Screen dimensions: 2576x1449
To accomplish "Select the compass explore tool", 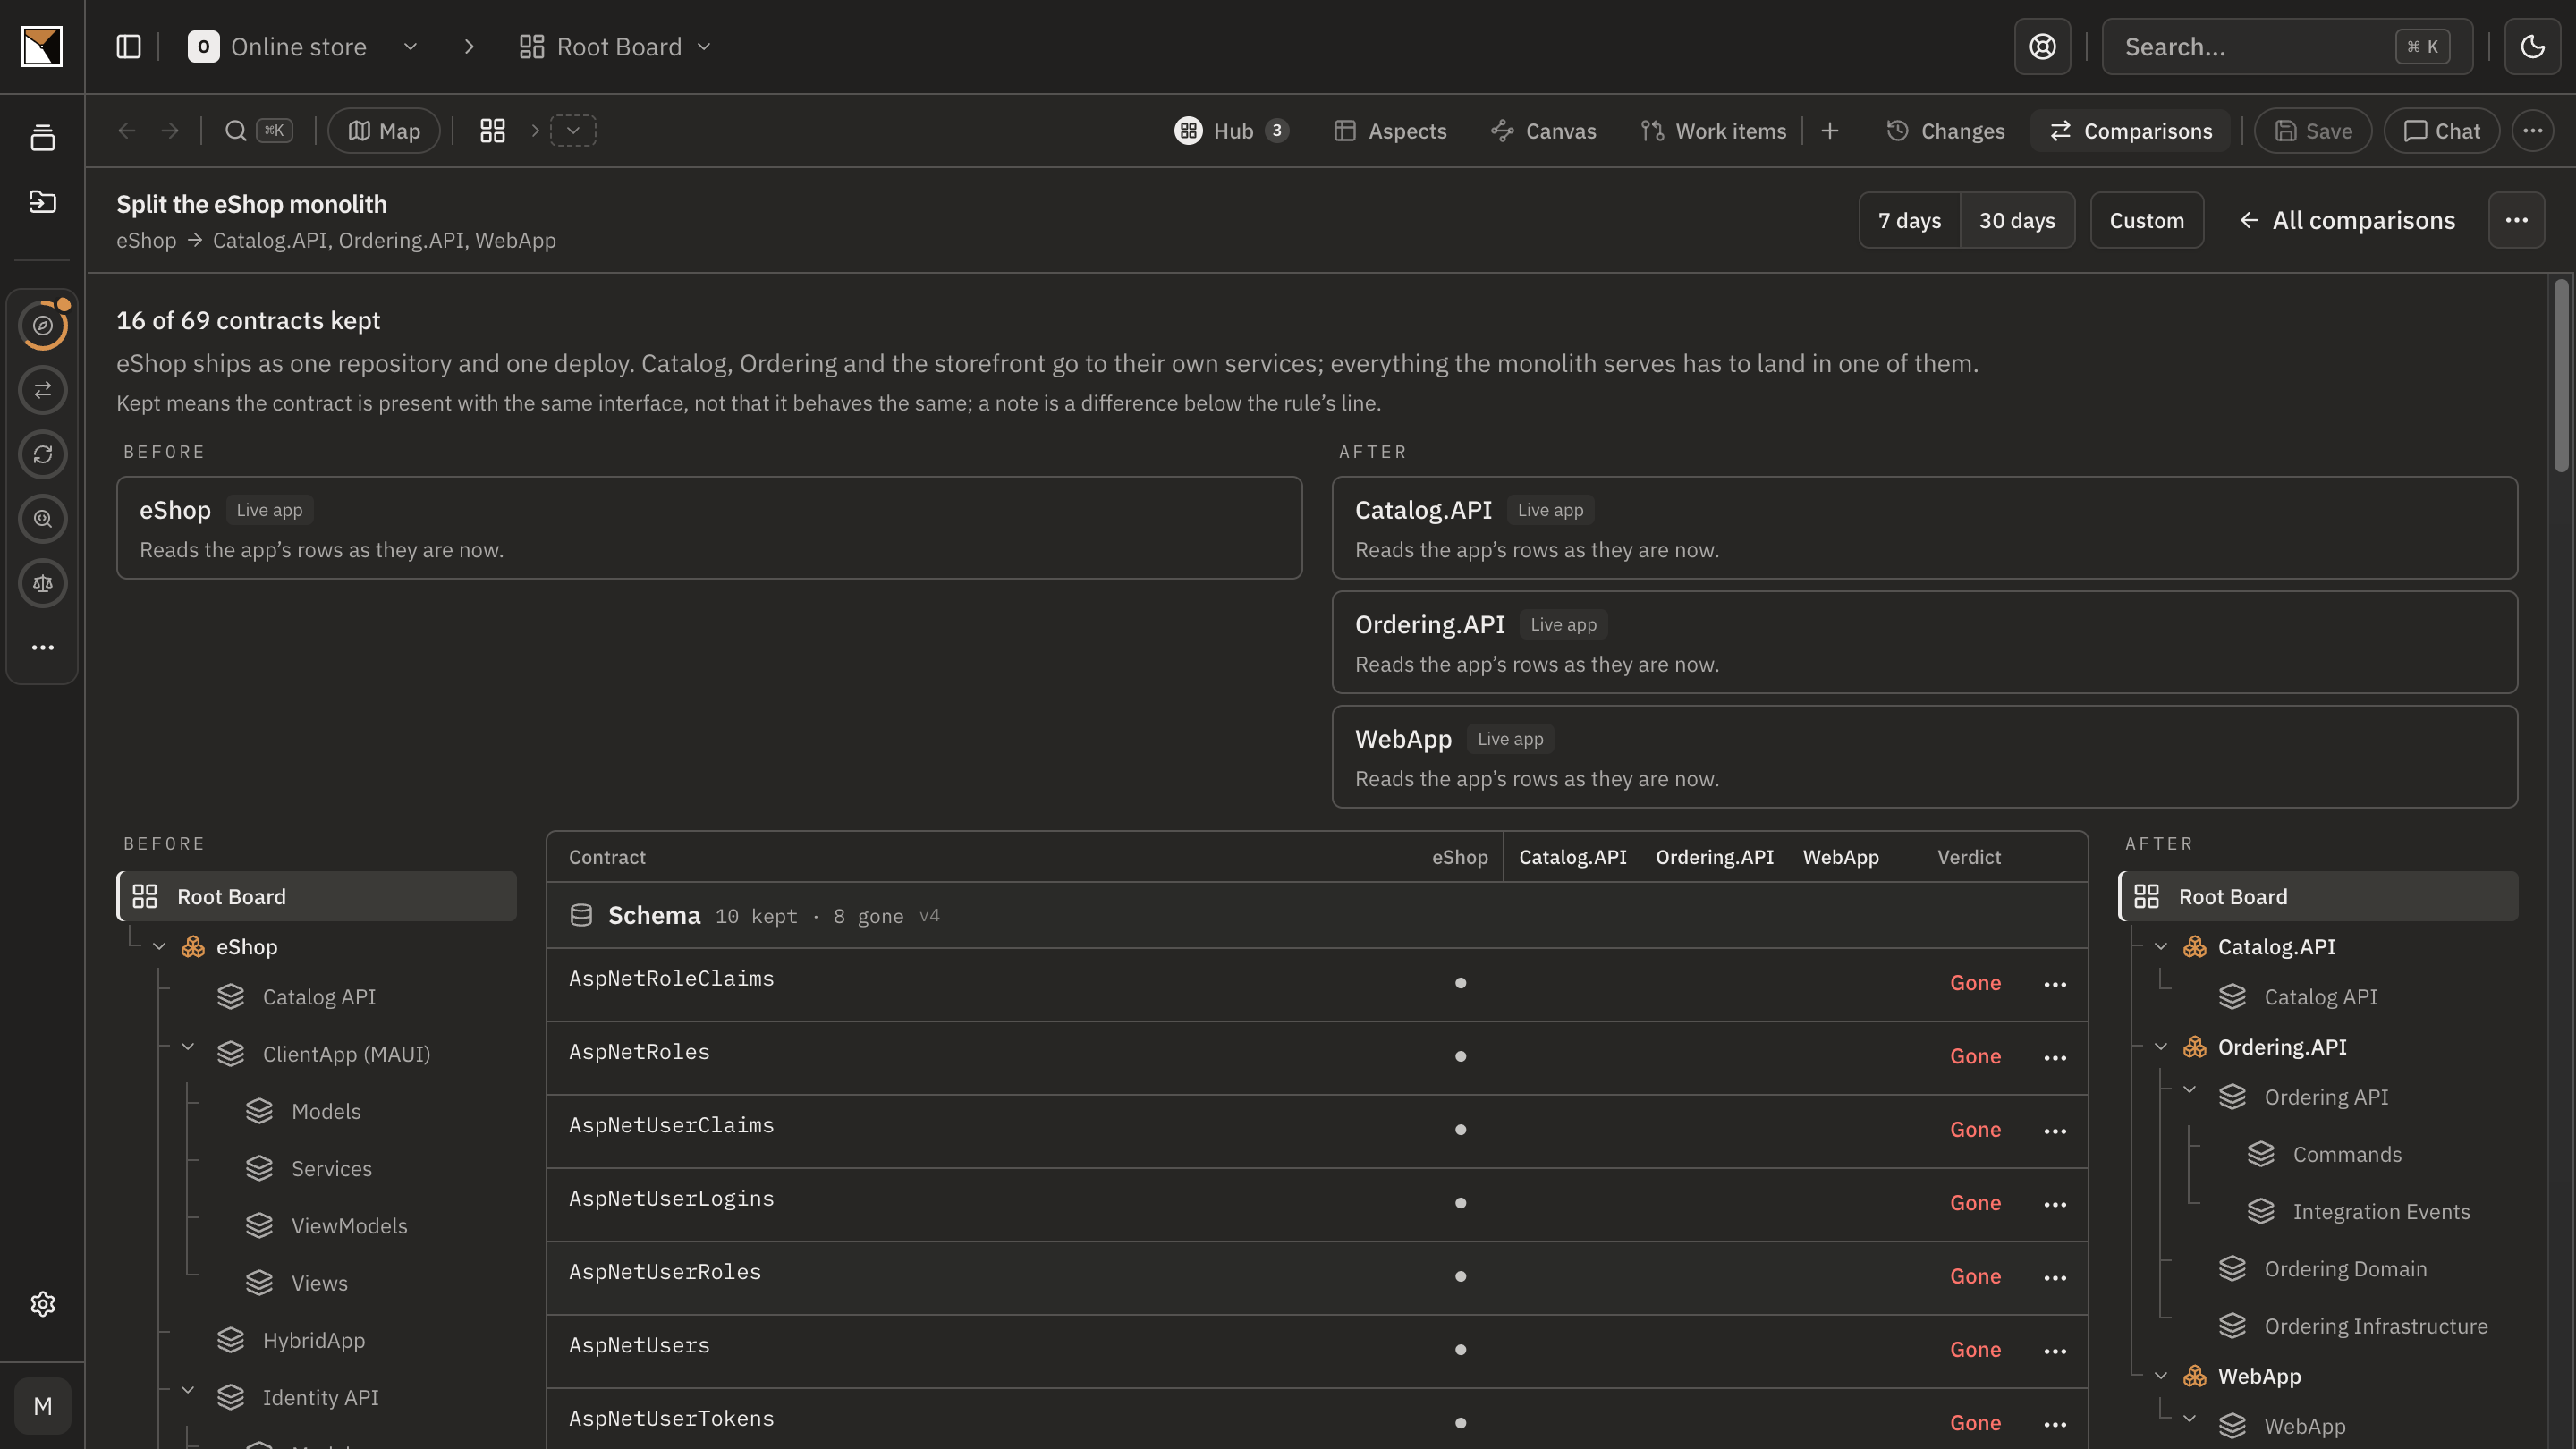I will pos(42,325).
